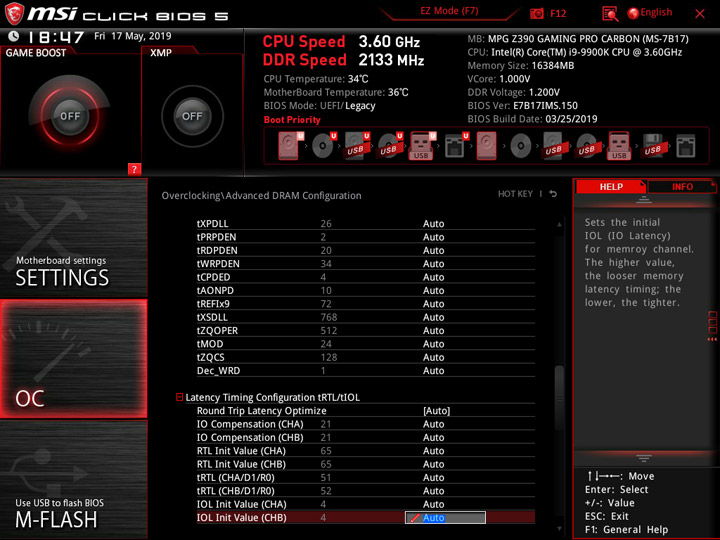Select the Auto value for tREFIx9
The height and width of the screenshot is (540, 720).
433,304
